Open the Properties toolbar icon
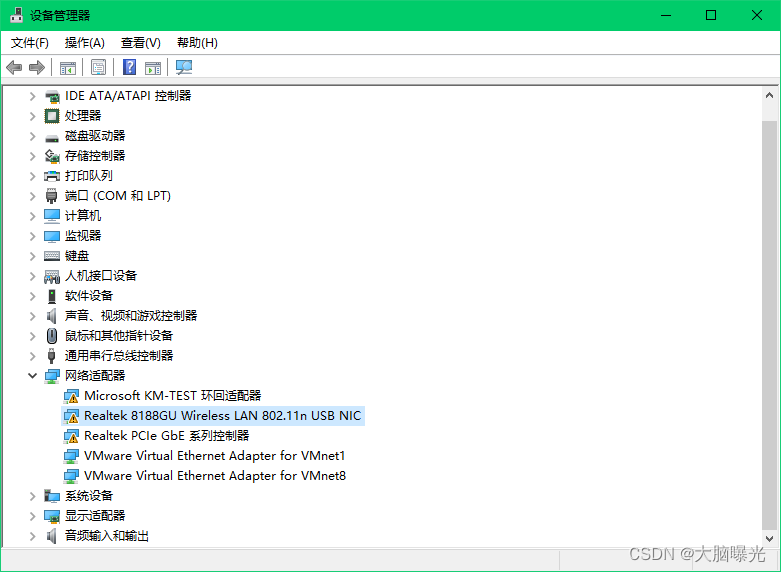781x572 pixels. point(98,67)
